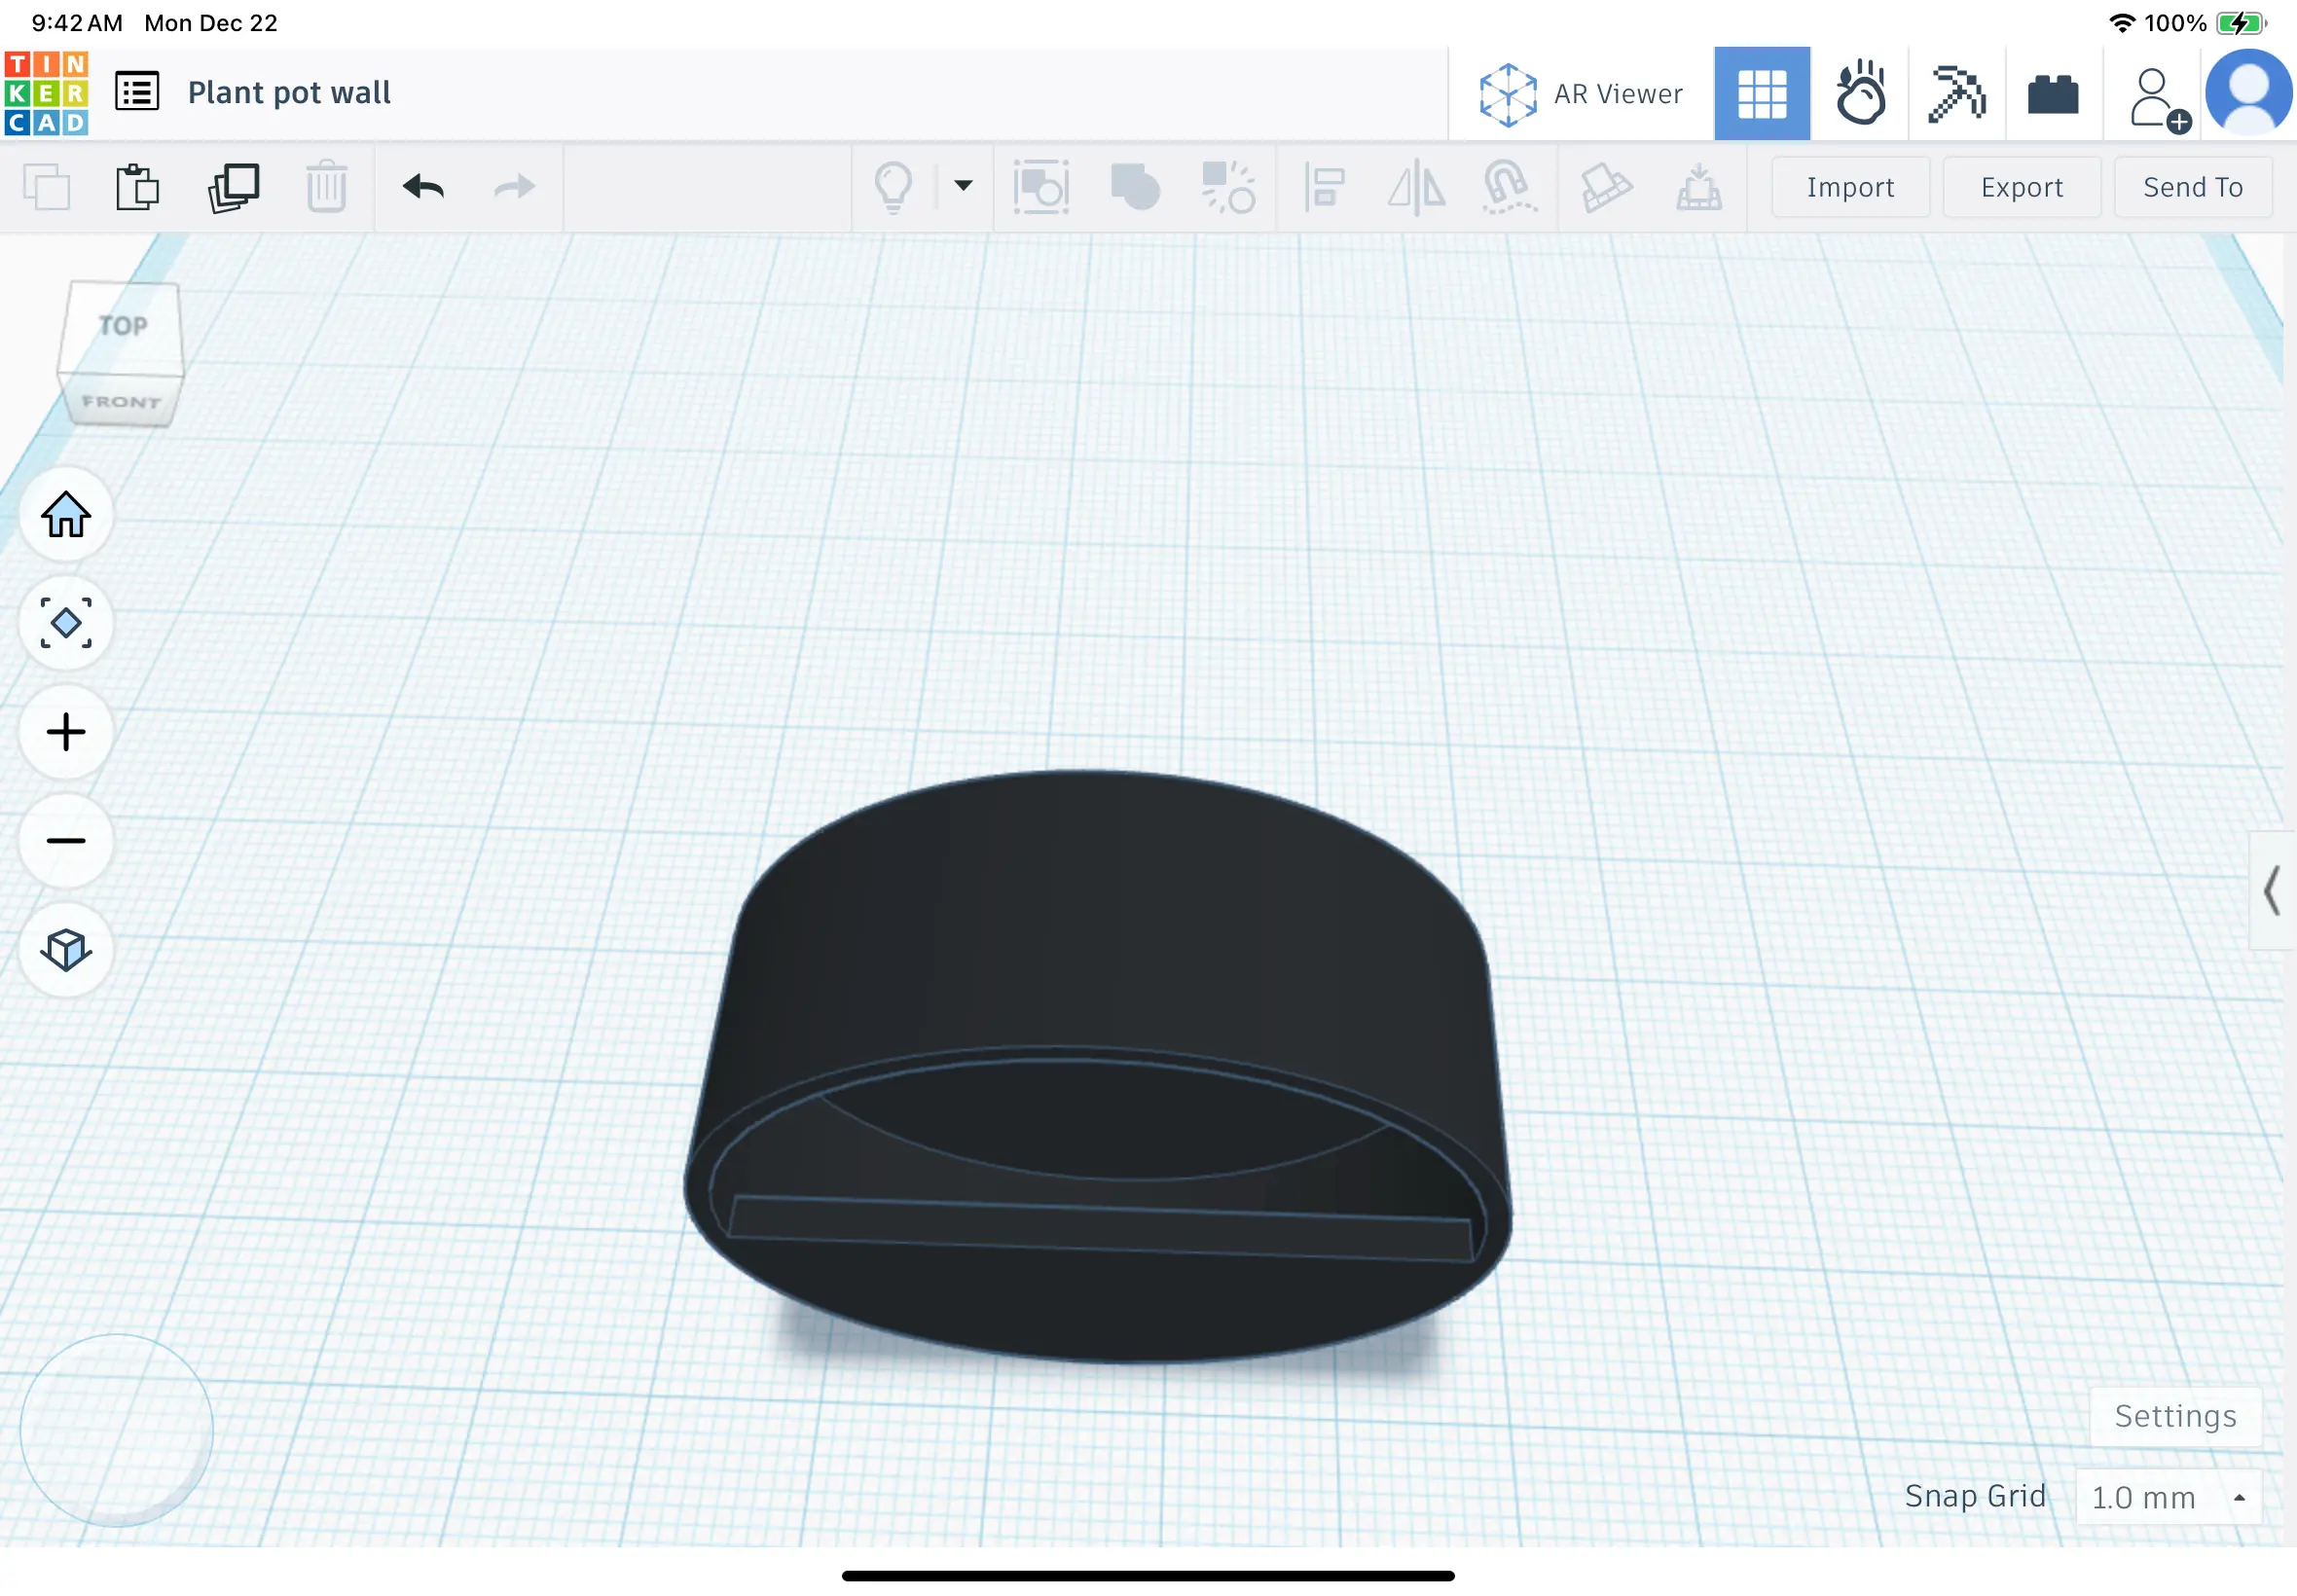
Task: Click the Mirror tool icon
Action: [1416, 187]
